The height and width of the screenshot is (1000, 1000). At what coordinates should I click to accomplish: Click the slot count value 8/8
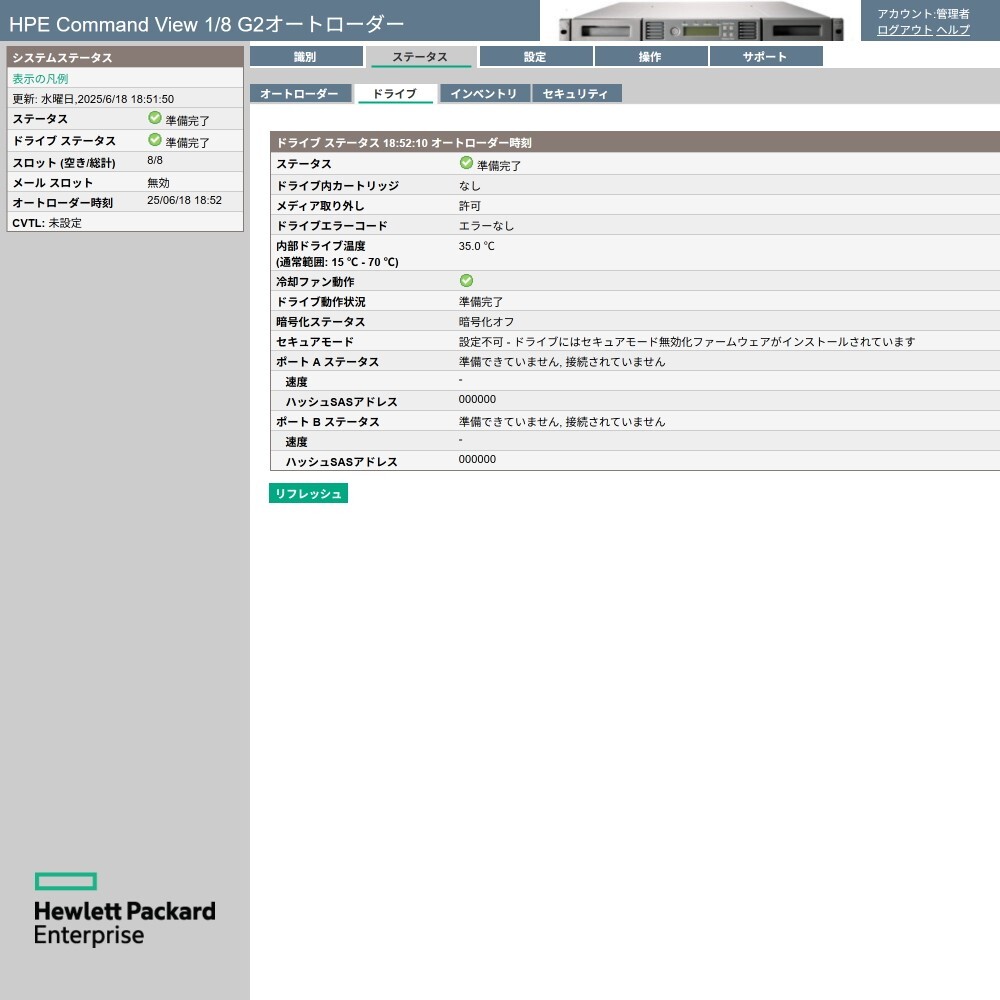(155, 160)
